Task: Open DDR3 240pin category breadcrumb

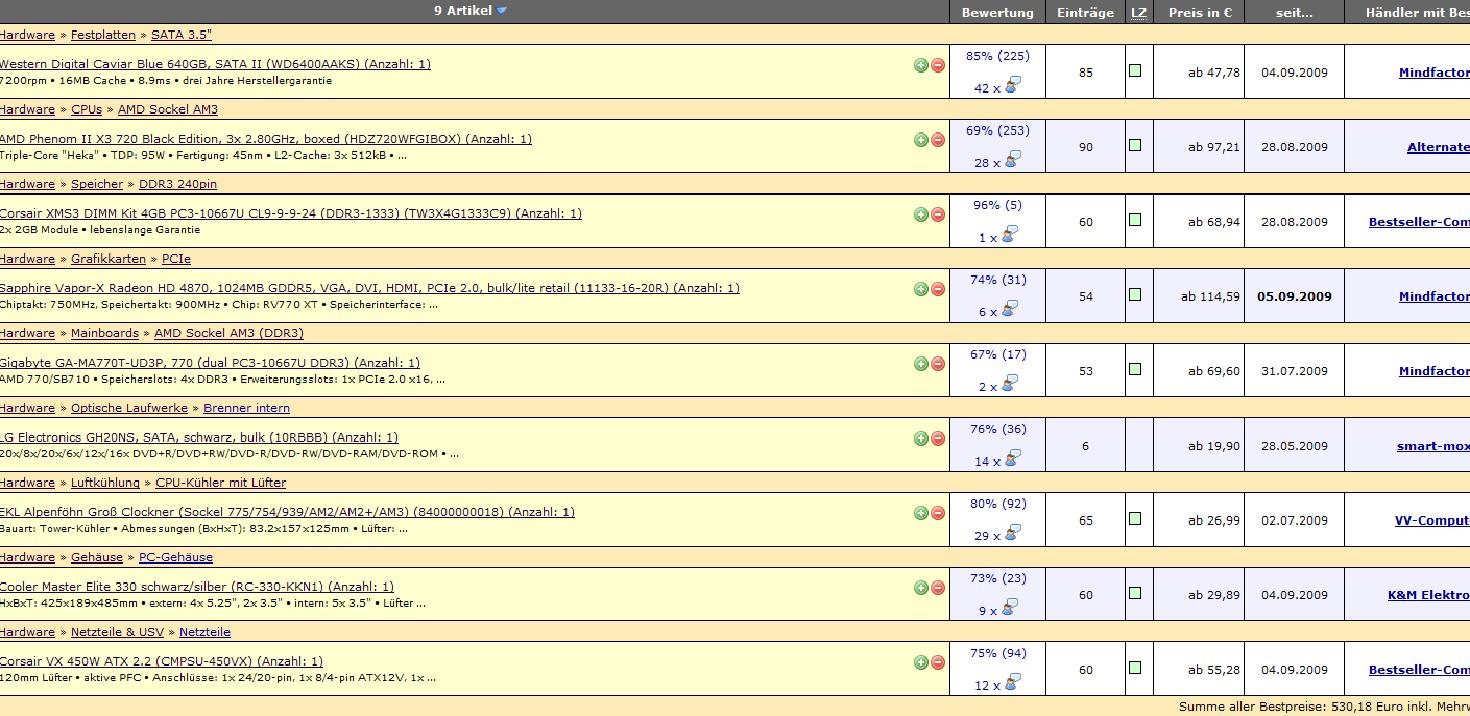Action: (178, 184)
